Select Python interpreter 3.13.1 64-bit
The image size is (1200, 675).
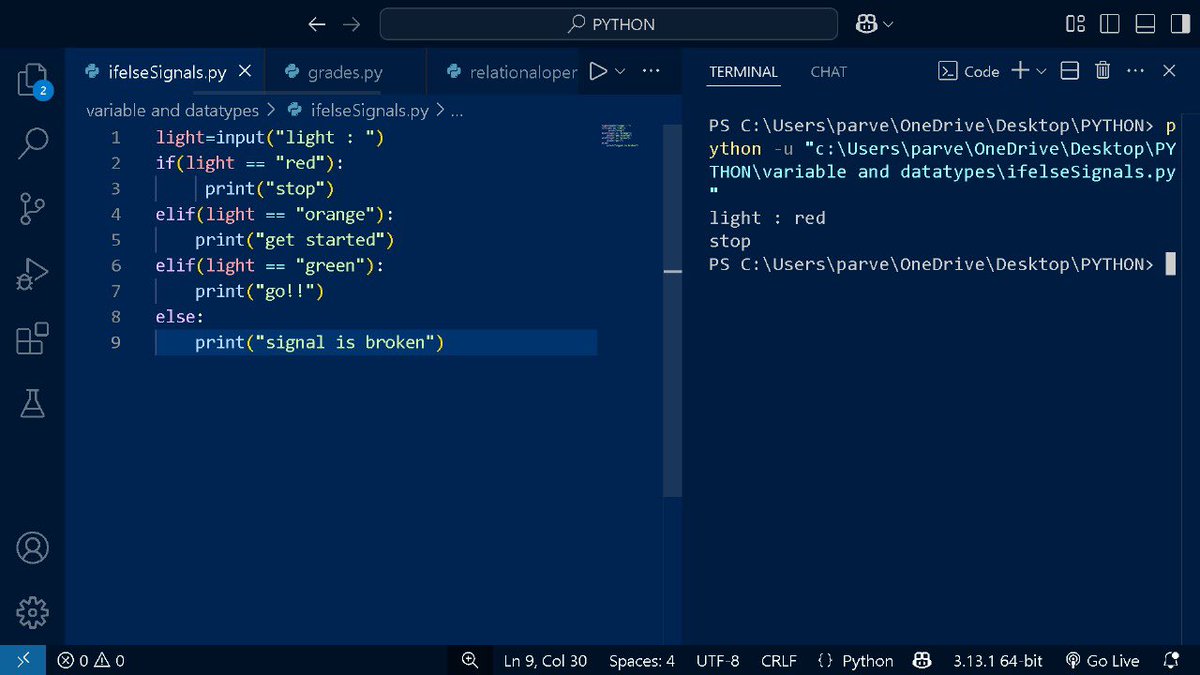click(x=997, y=660)
